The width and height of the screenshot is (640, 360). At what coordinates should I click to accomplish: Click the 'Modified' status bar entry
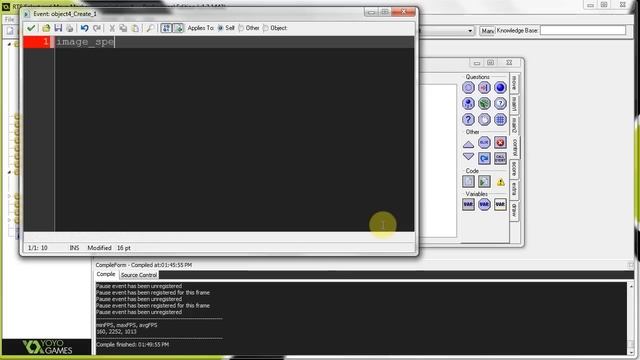(99, 248)
